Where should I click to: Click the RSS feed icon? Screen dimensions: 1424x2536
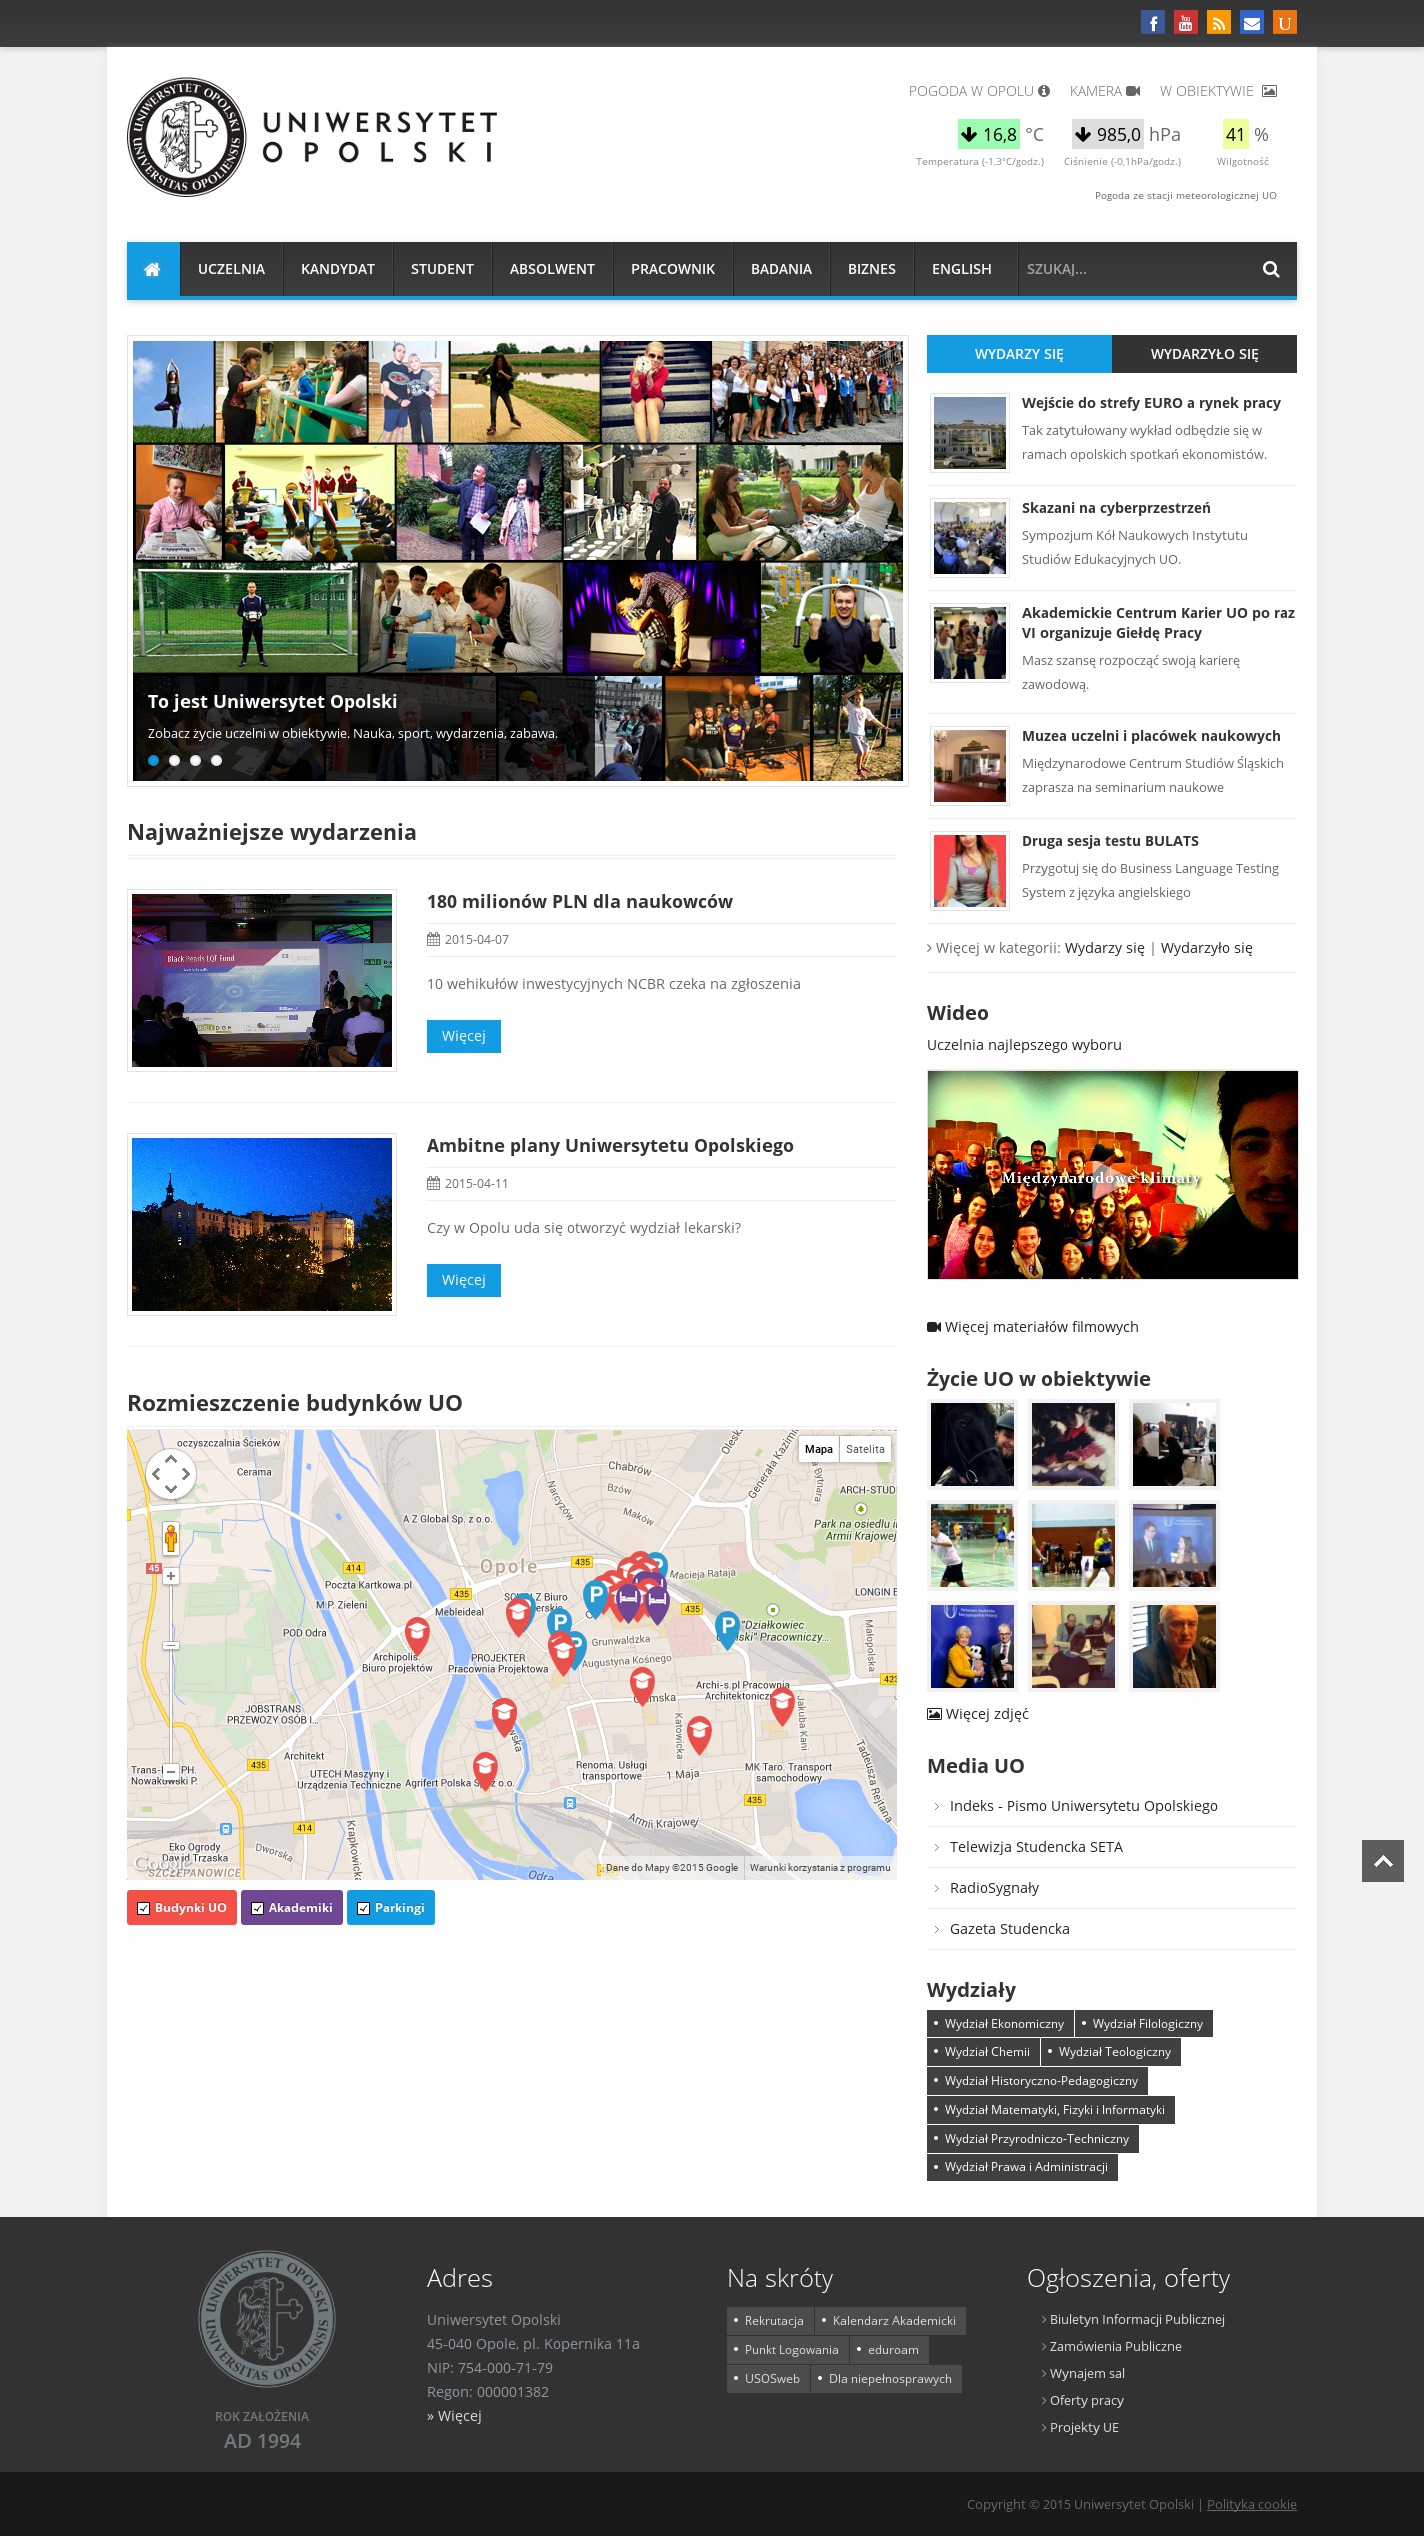click(x=1218, y=22)
